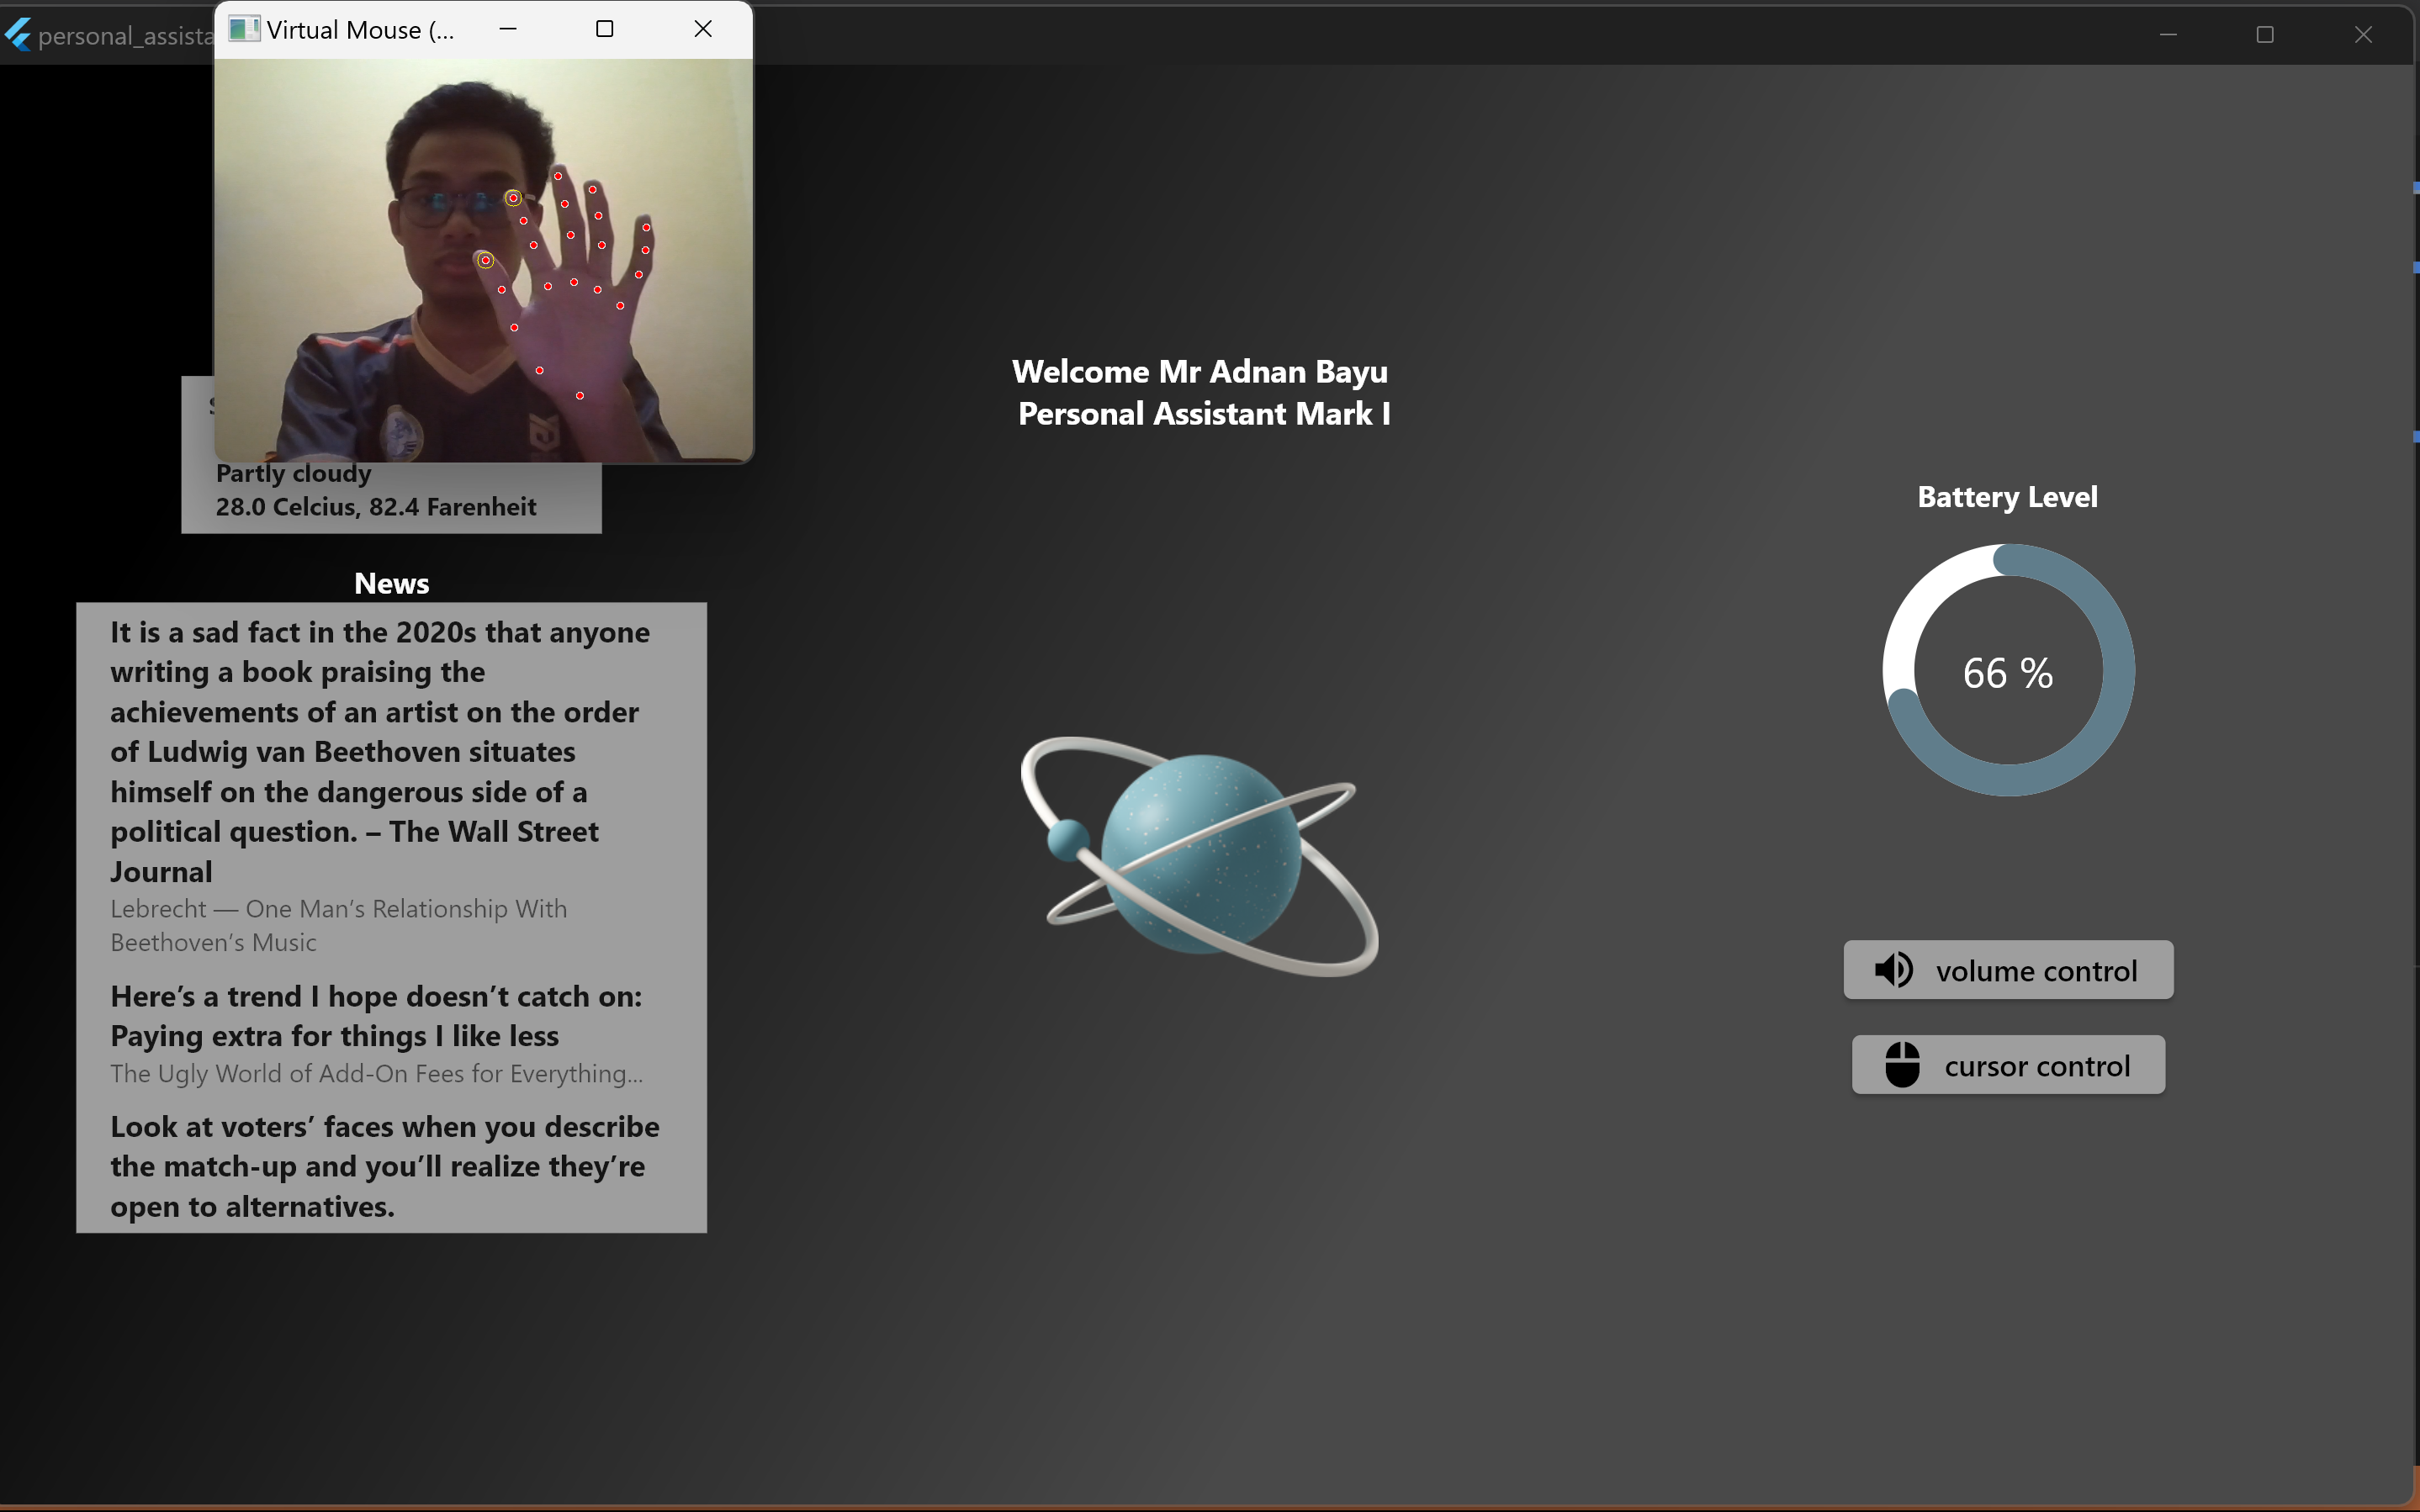Activate volume control
This screenshot has height=1512, width=2420.
[x=2006, y=969]
